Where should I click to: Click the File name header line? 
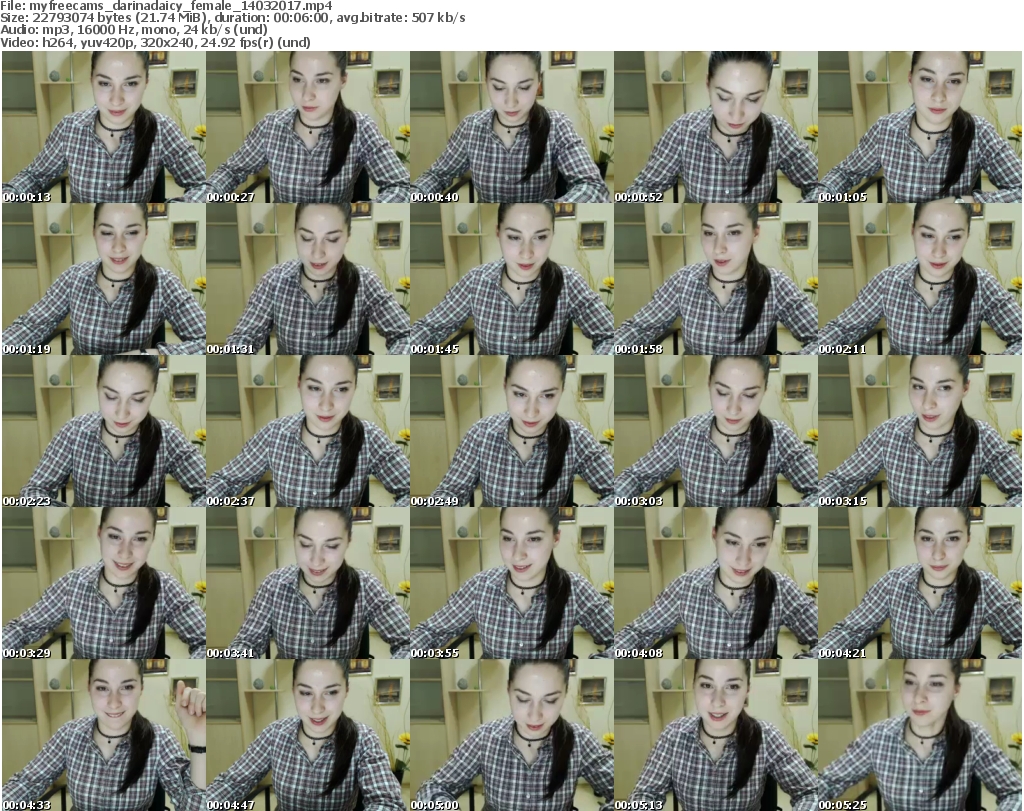166,6
